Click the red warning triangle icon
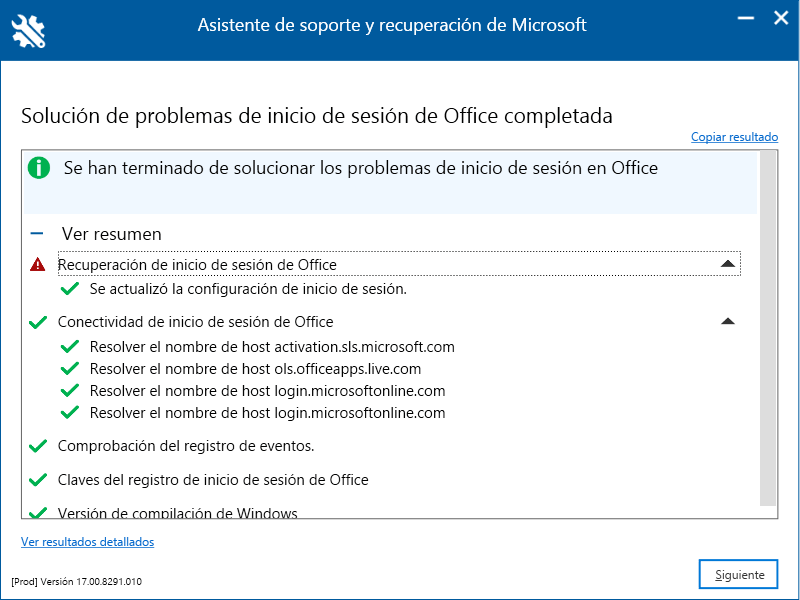The height and width of the screenshot is (600, 800). click(38, 265)
